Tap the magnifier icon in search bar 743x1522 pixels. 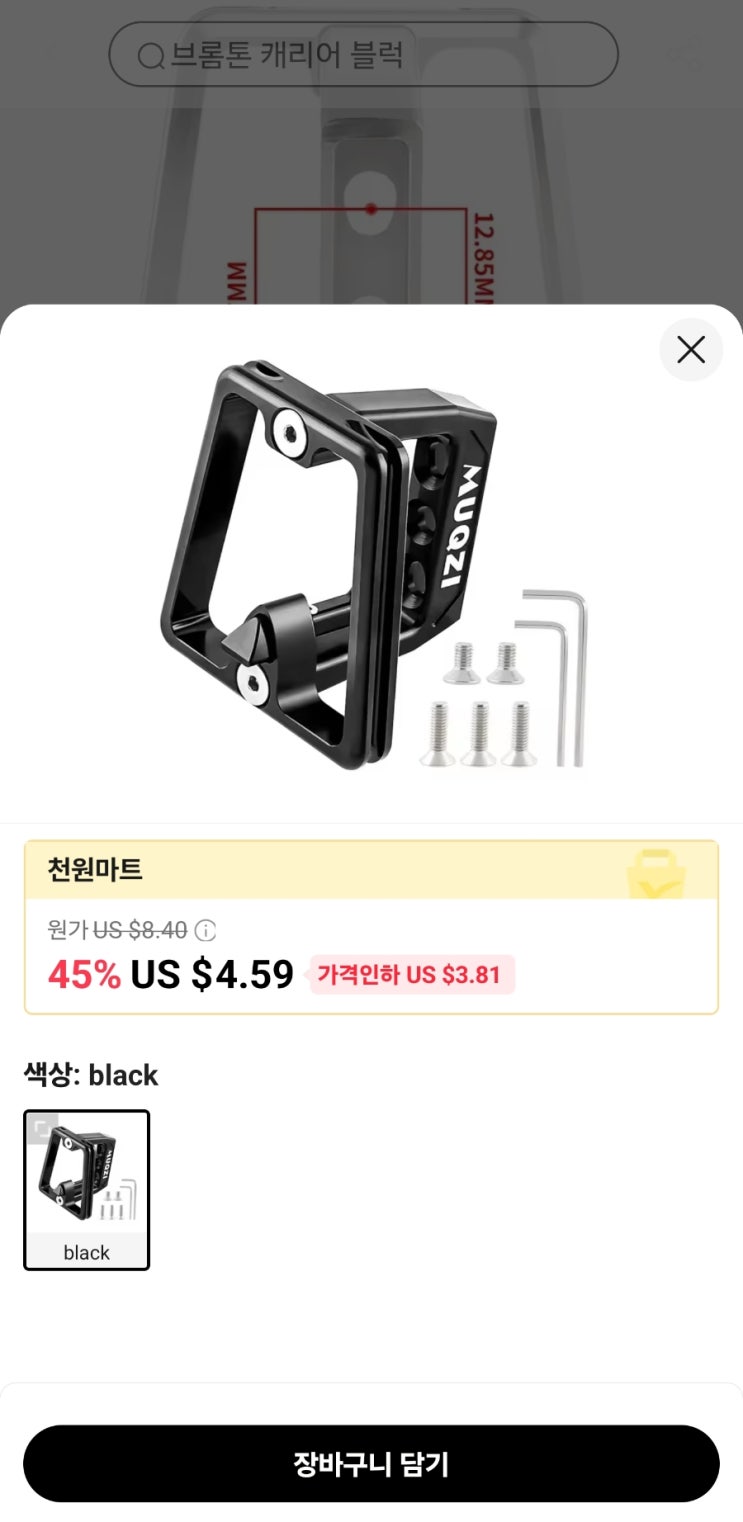pos(150,57)
